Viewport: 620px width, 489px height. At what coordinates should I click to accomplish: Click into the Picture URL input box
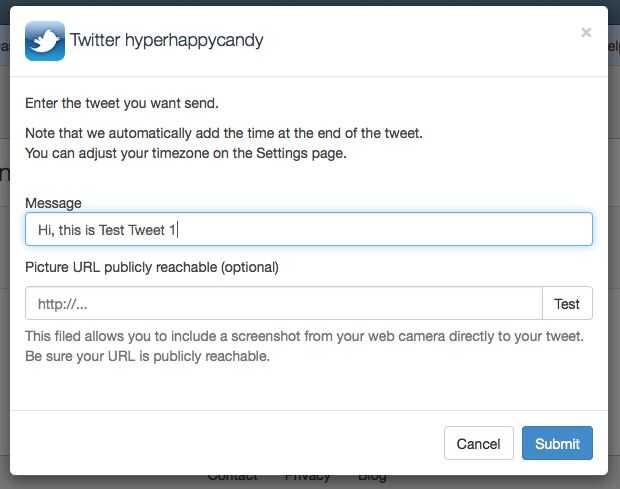click(283, 303)
